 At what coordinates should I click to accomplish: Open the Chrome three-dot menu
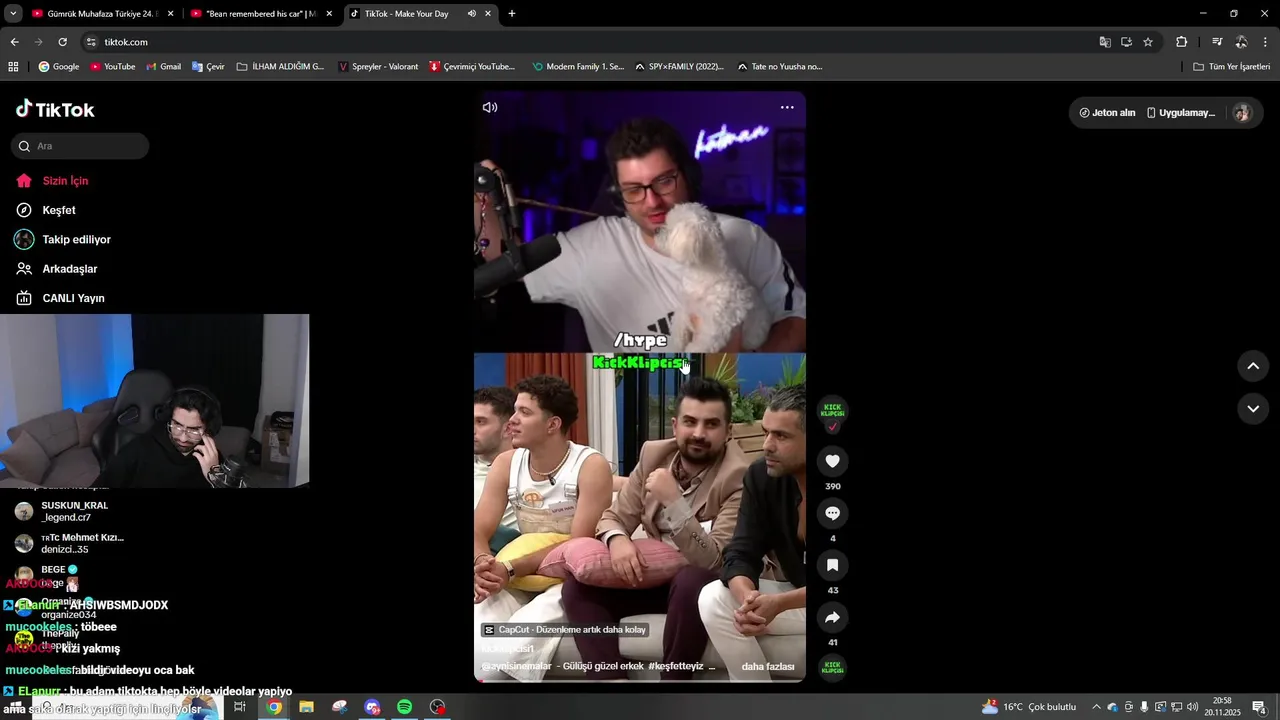click(1266, 42)
